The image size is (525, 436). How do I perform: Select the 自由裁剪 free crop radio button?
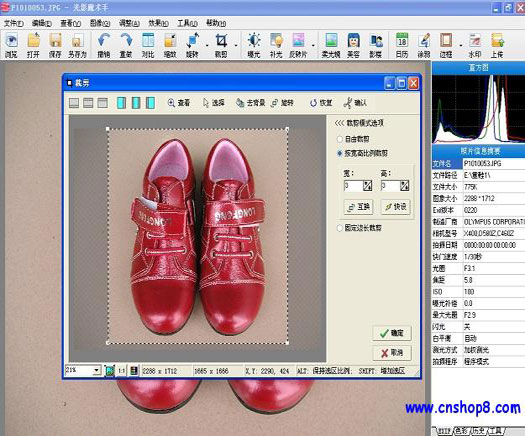340,139
